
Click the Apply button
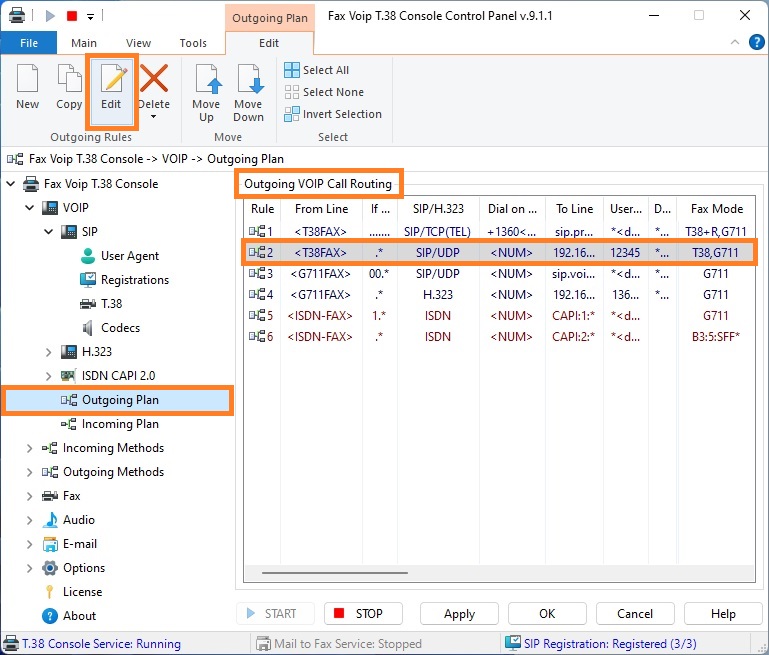459,614
